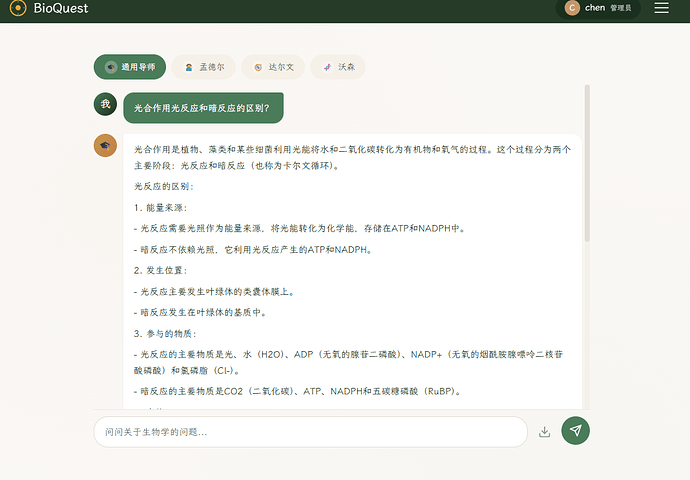Click the heading 光反应的区别:

[164, 187]
